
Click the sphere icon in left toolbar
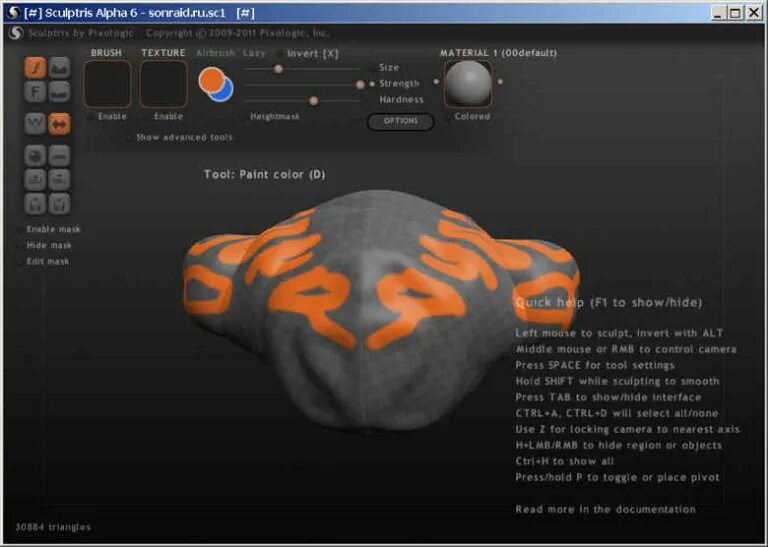pyautogui.click(x=35, y=156)
